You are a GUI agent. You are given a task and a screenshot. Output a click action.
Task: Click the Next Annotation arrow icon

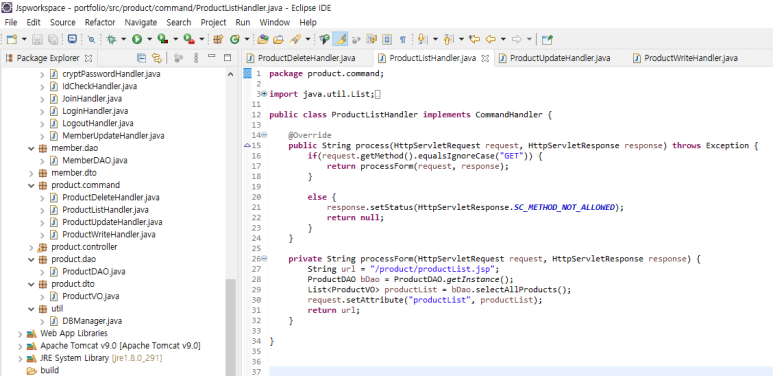pyautogui.click(x=422, y=39)
